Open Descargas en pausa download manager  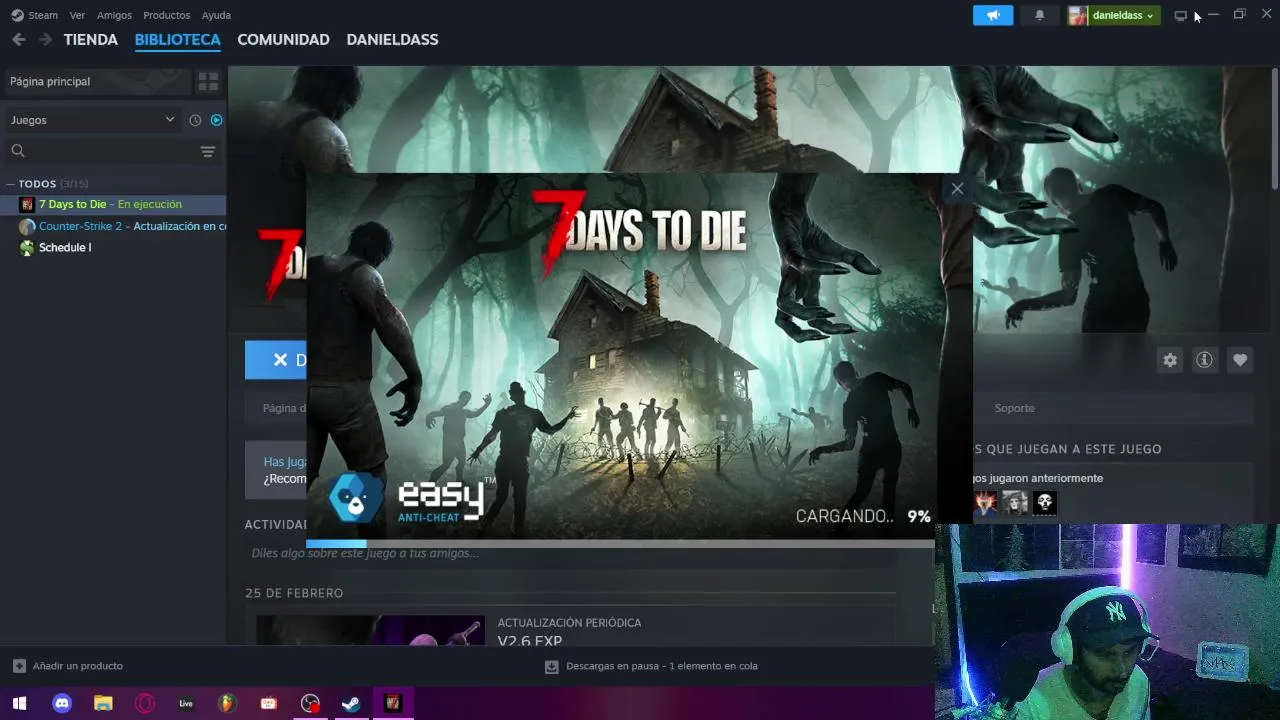pyautogui.click(x=662, y=666)
